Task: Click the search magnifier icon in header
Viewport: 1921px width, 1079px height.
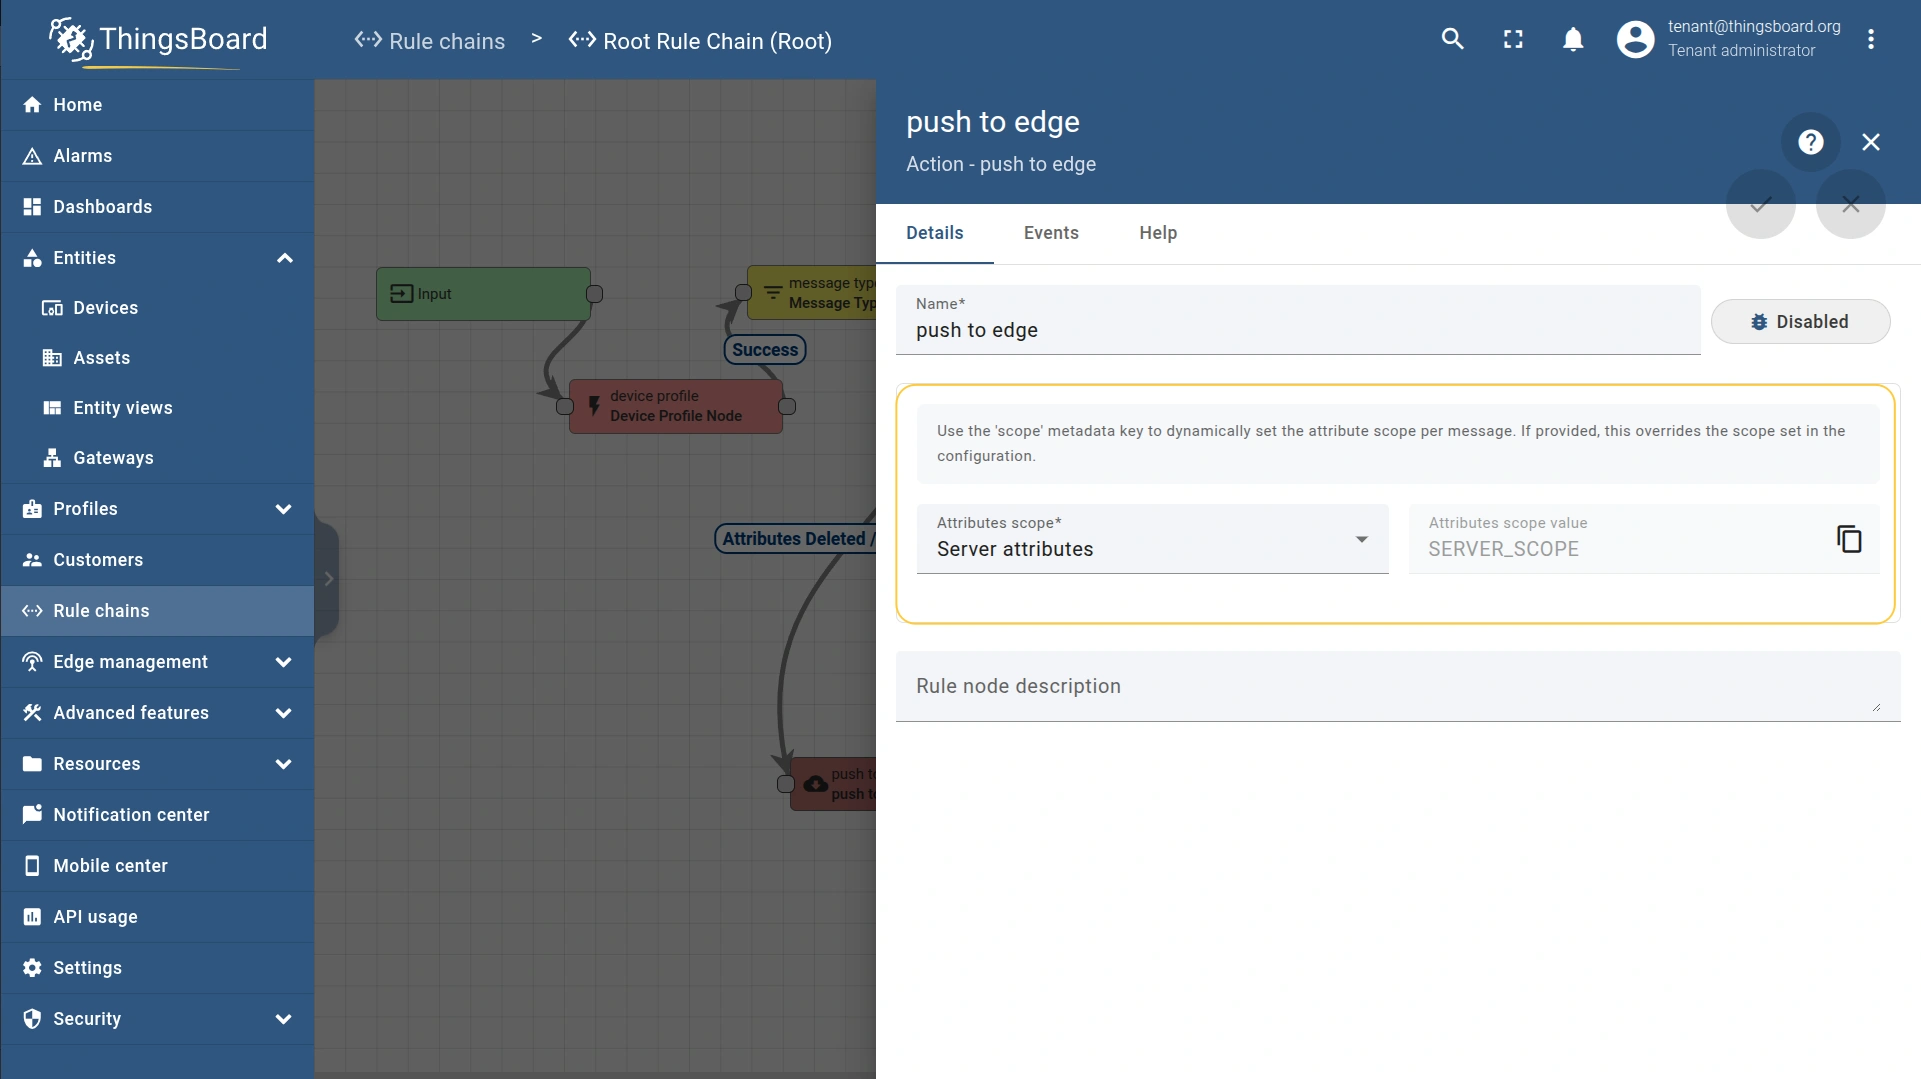Action: 1452,39
